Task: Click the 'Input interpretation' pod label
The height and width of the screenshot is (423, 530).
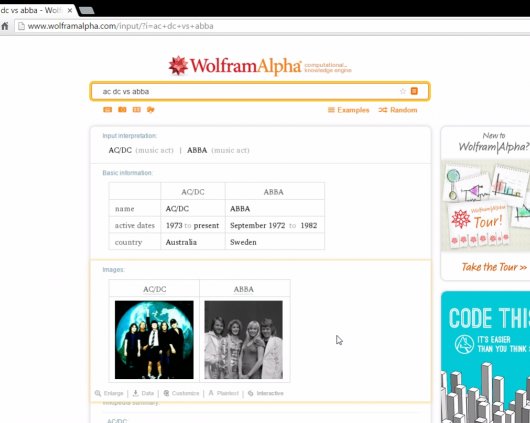Action: pos(129,136)
